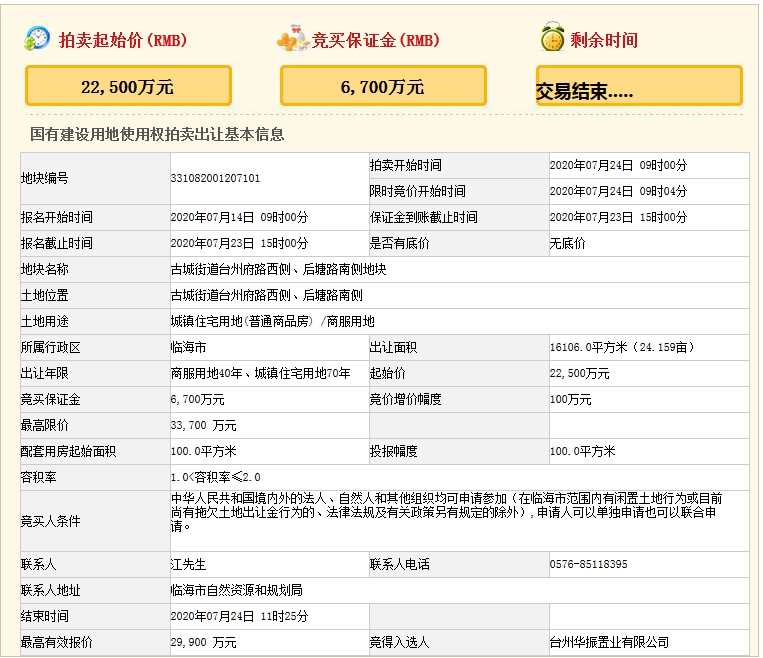Click the clock-and-coin icon beside 拍卖起始价
The width and height of the screenshot is (763, 658).
coord(36,38)
